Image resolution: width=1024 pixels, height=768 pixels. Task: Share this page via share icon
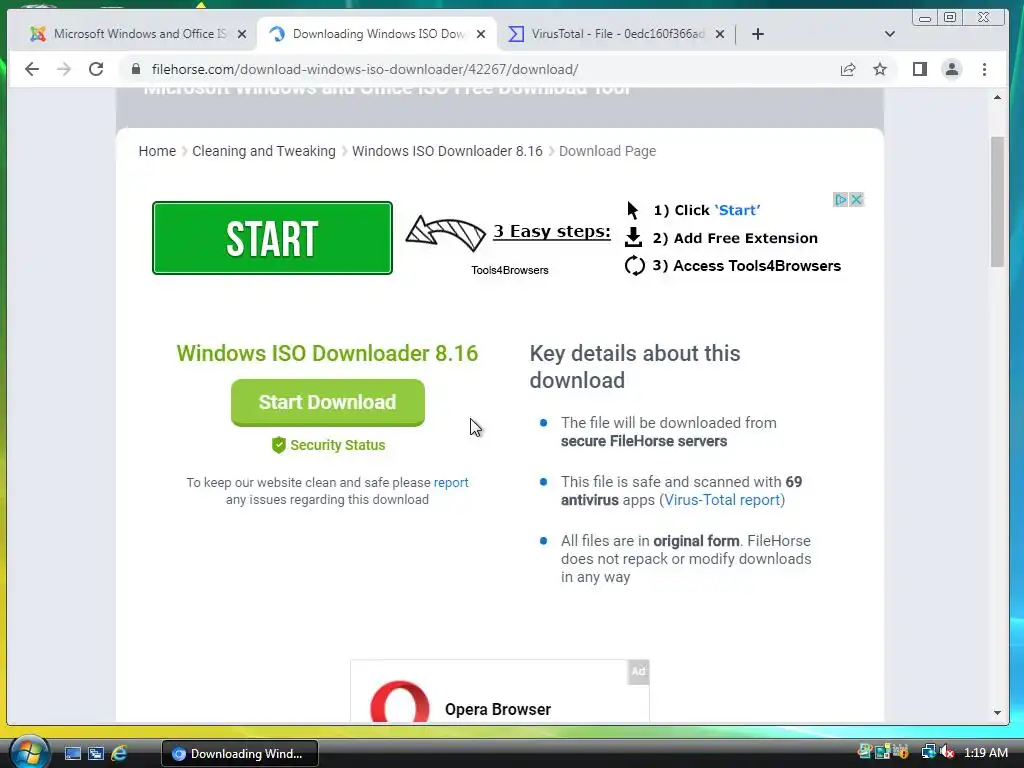(848, 69)
